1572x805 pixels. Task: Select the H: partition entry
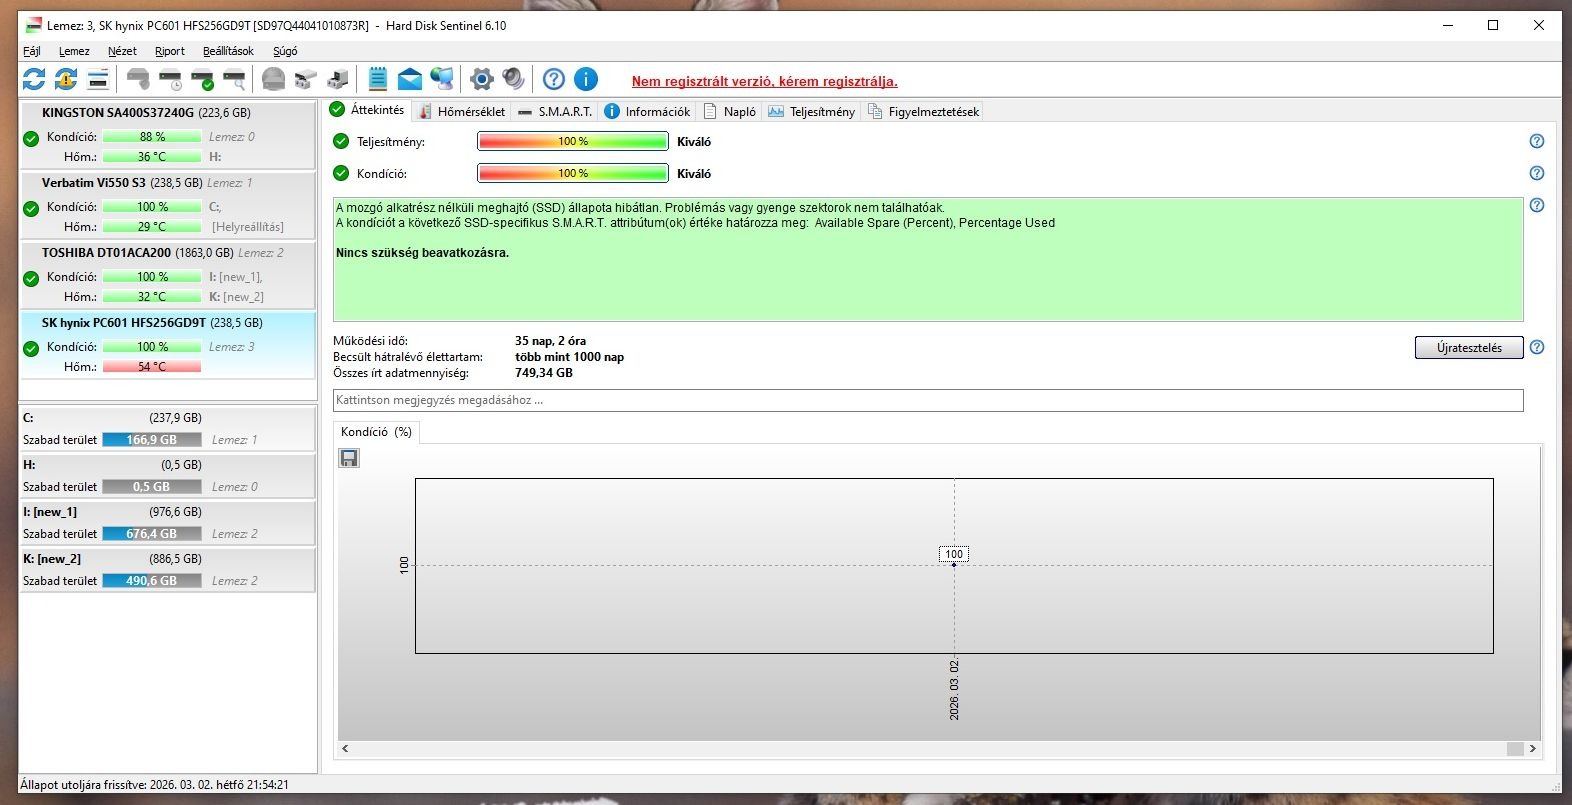tap(168, 475)
